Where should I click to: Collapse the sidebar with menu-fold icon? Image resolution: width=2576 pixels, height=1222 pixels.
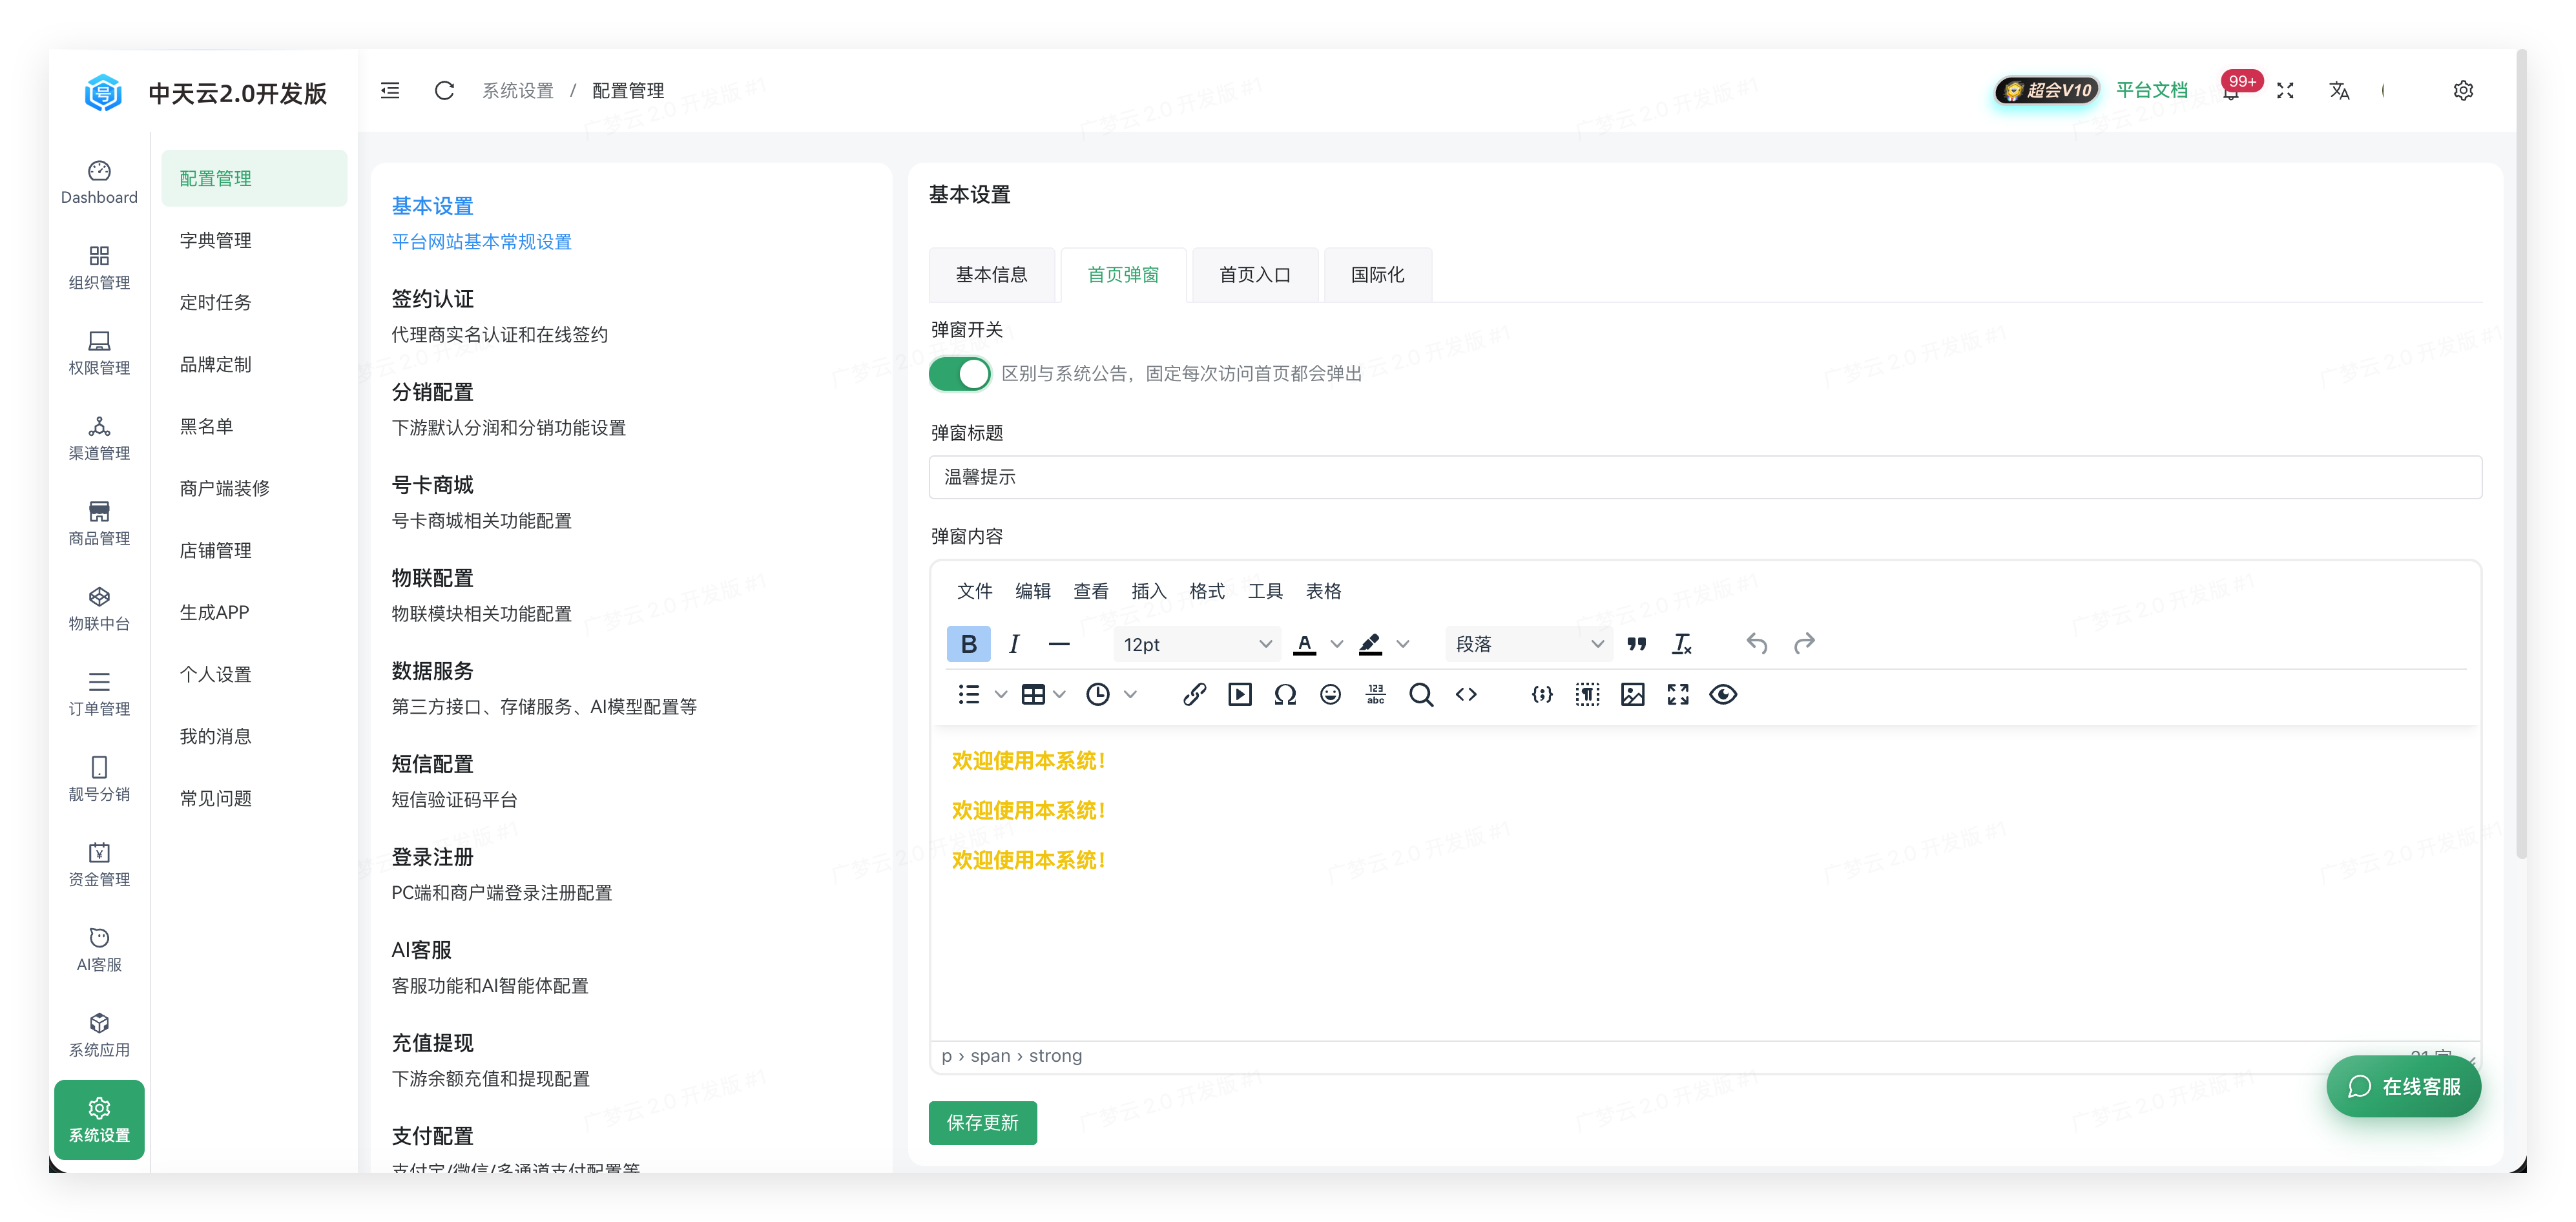pyautogui.click(x=390, y=90)
